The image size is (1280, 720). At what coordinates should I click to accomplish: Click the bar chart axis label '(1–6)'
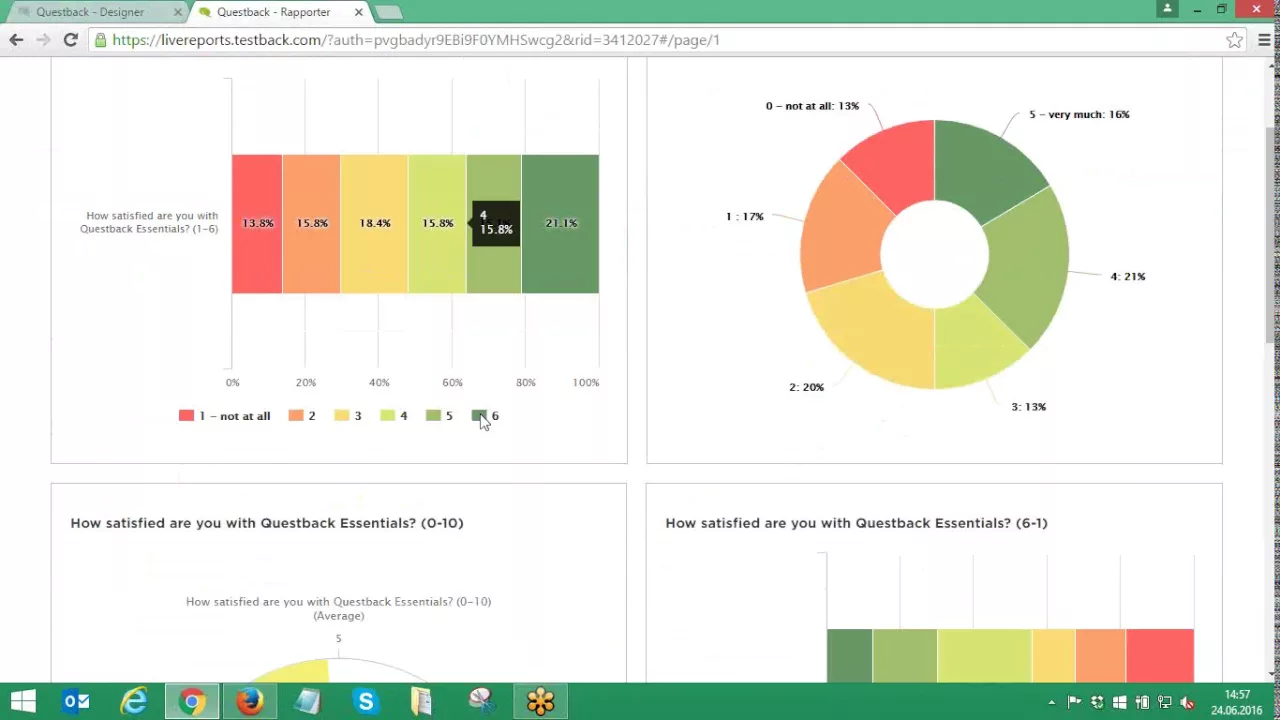150,223
